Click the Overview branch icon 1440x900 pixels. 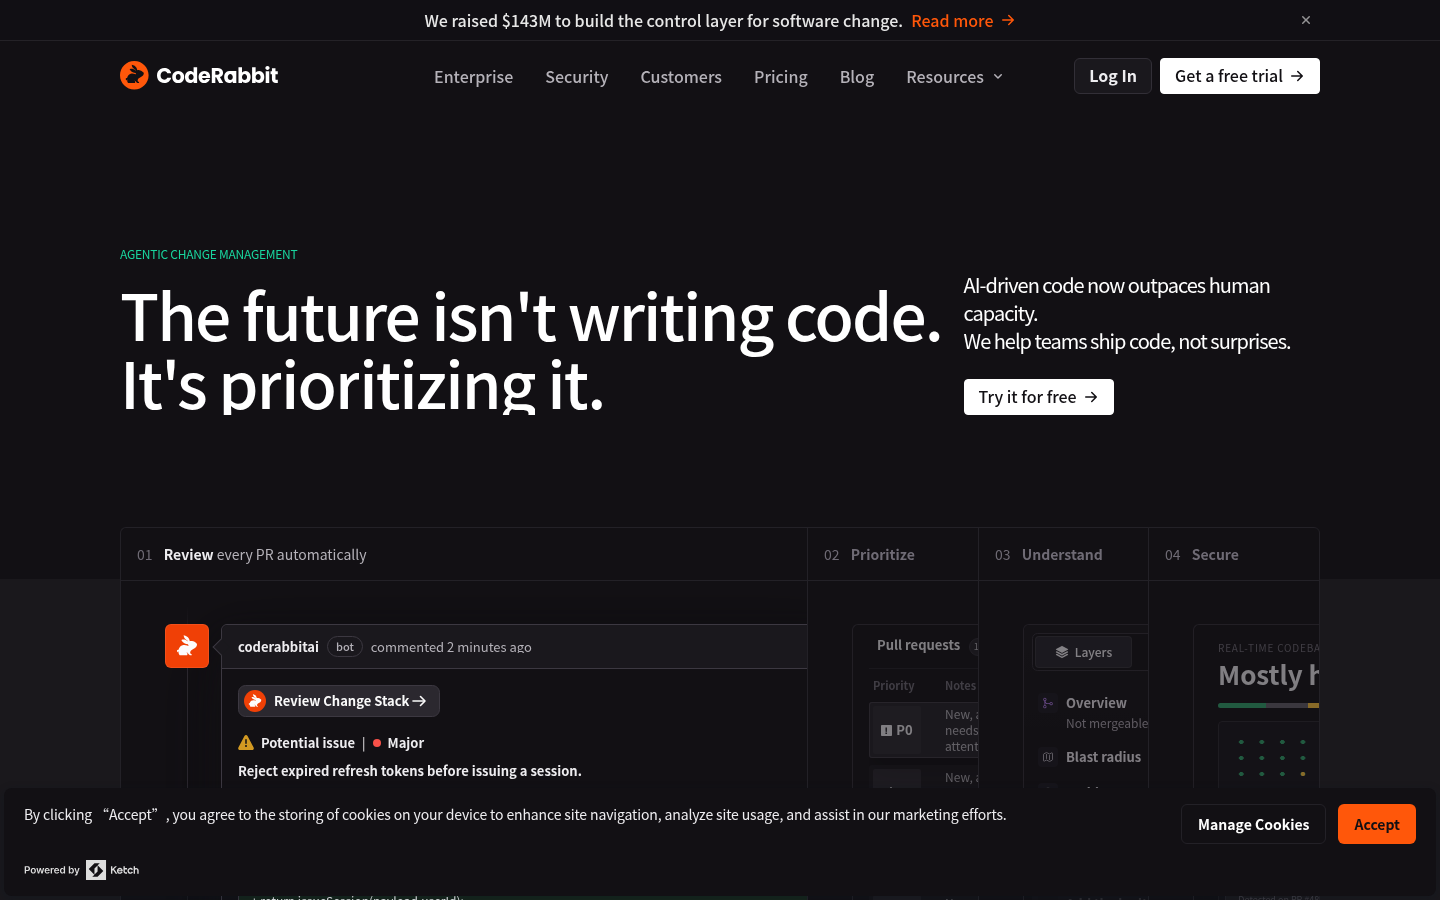1048,703
